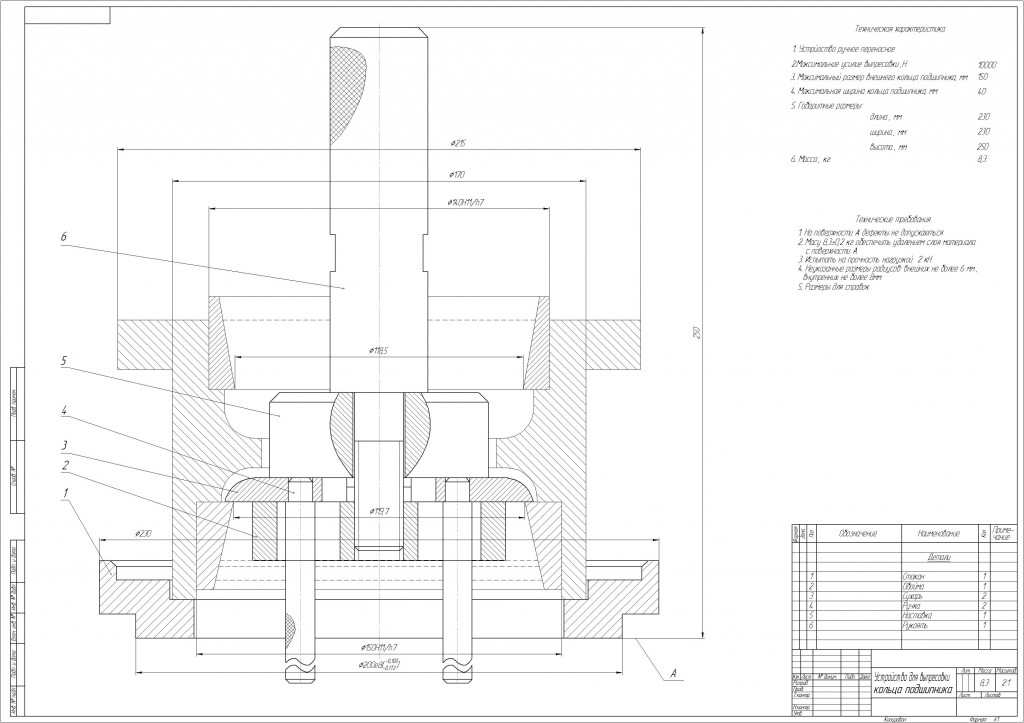Select quantity 2 in the 'Ручка' row
The width and height of the screenshot is (1024, 723).
point(984,605)
